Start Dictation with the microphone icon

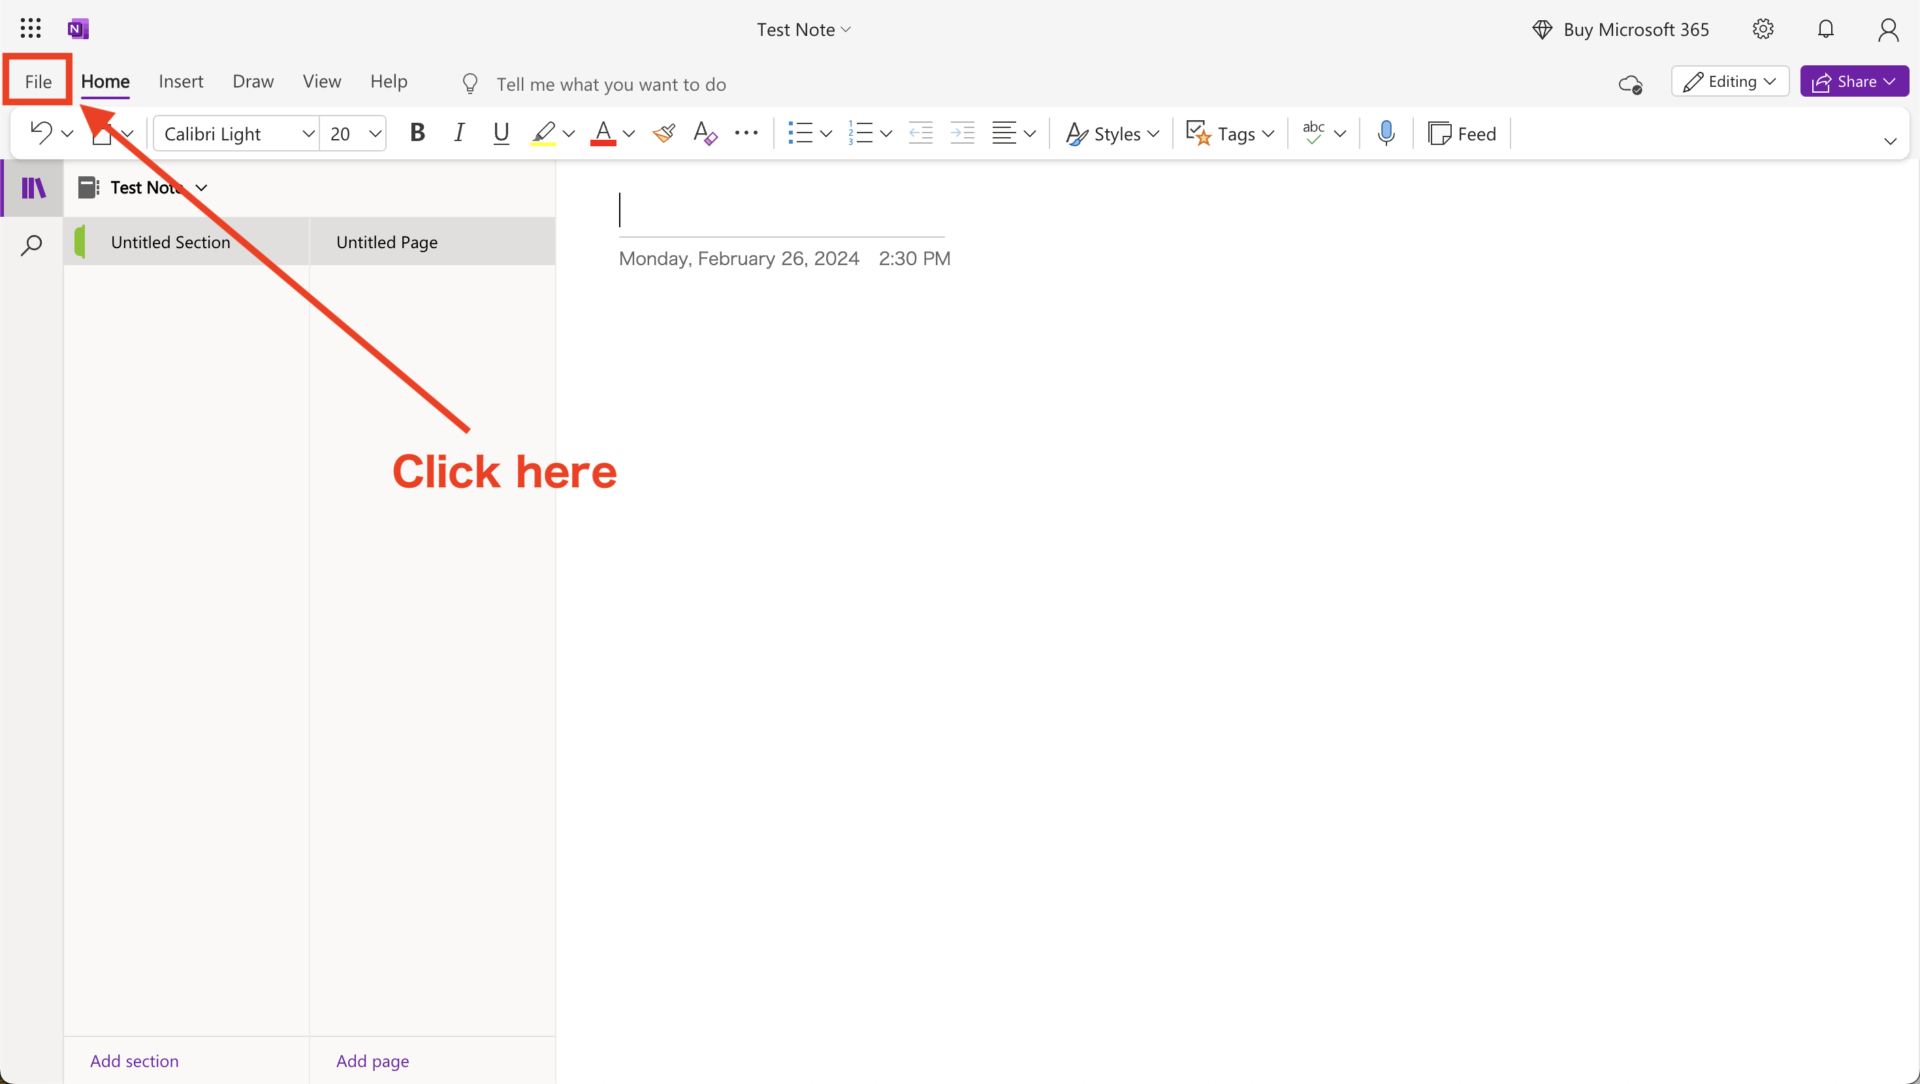[x=1386, y=133]
